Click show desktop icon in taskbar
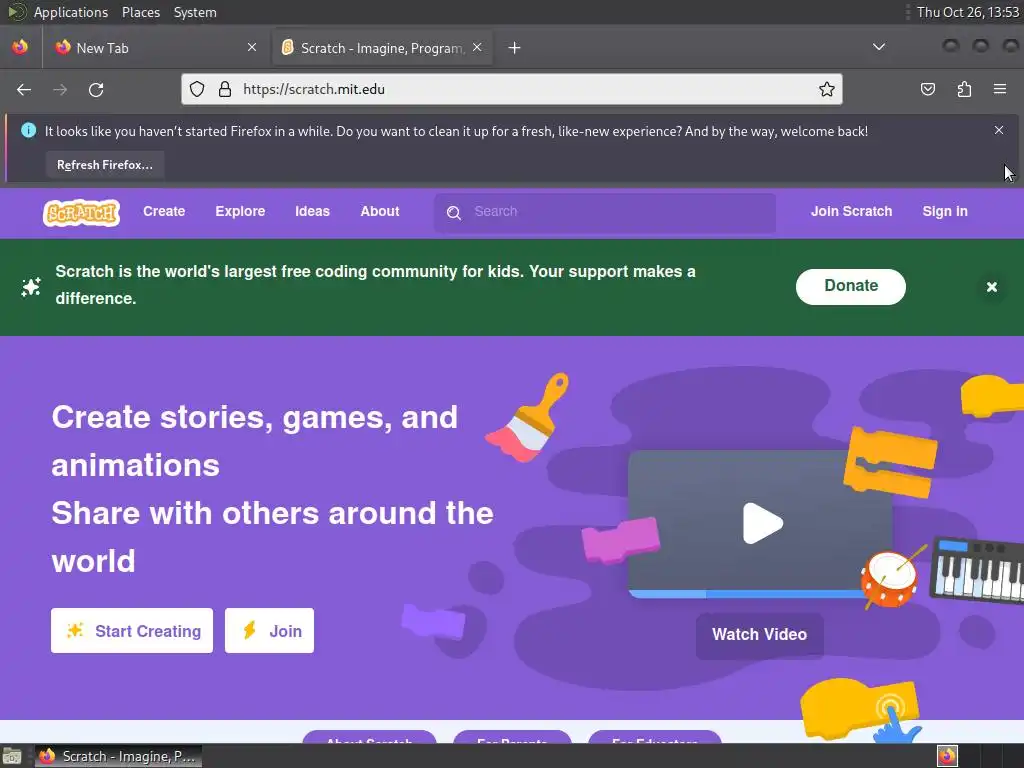The image size is (1024, 768). (x=11, y=756)
